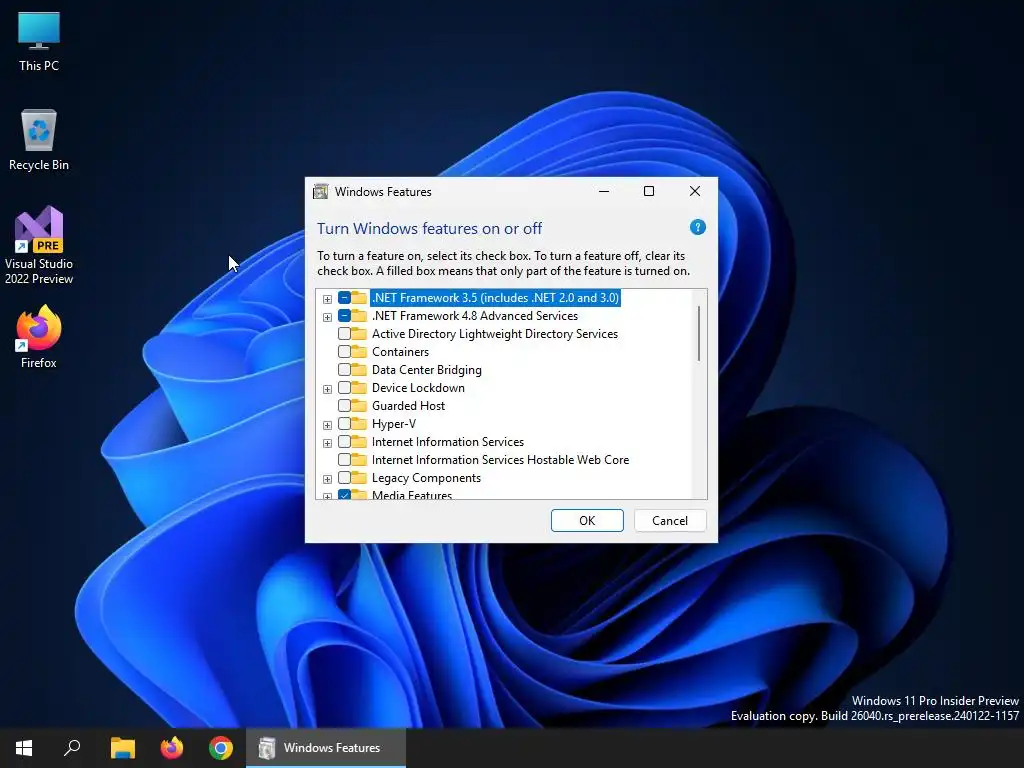Expand the Legacy Components node
Viewport: 1024px width, 768px height.
[x=327, y=479]
